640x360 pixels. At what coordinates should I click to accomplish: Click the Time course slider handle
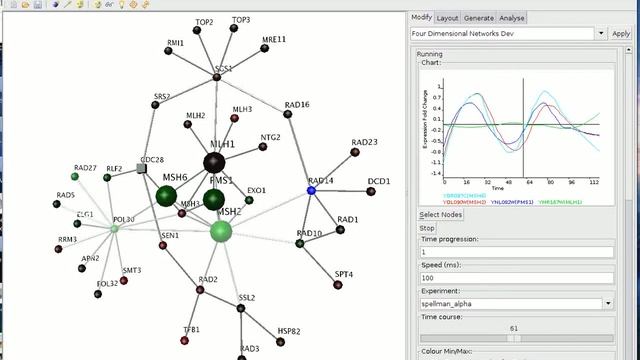pos(514,338)
